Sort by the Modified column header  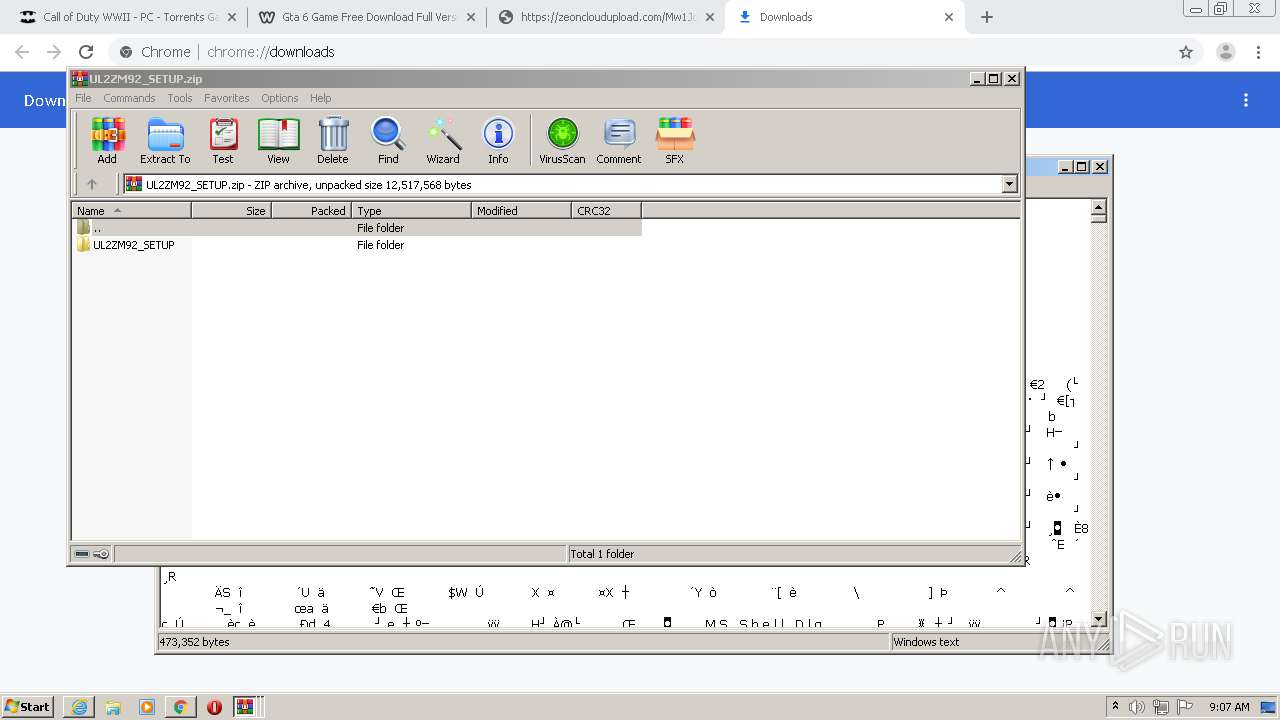tap(521, 210)
